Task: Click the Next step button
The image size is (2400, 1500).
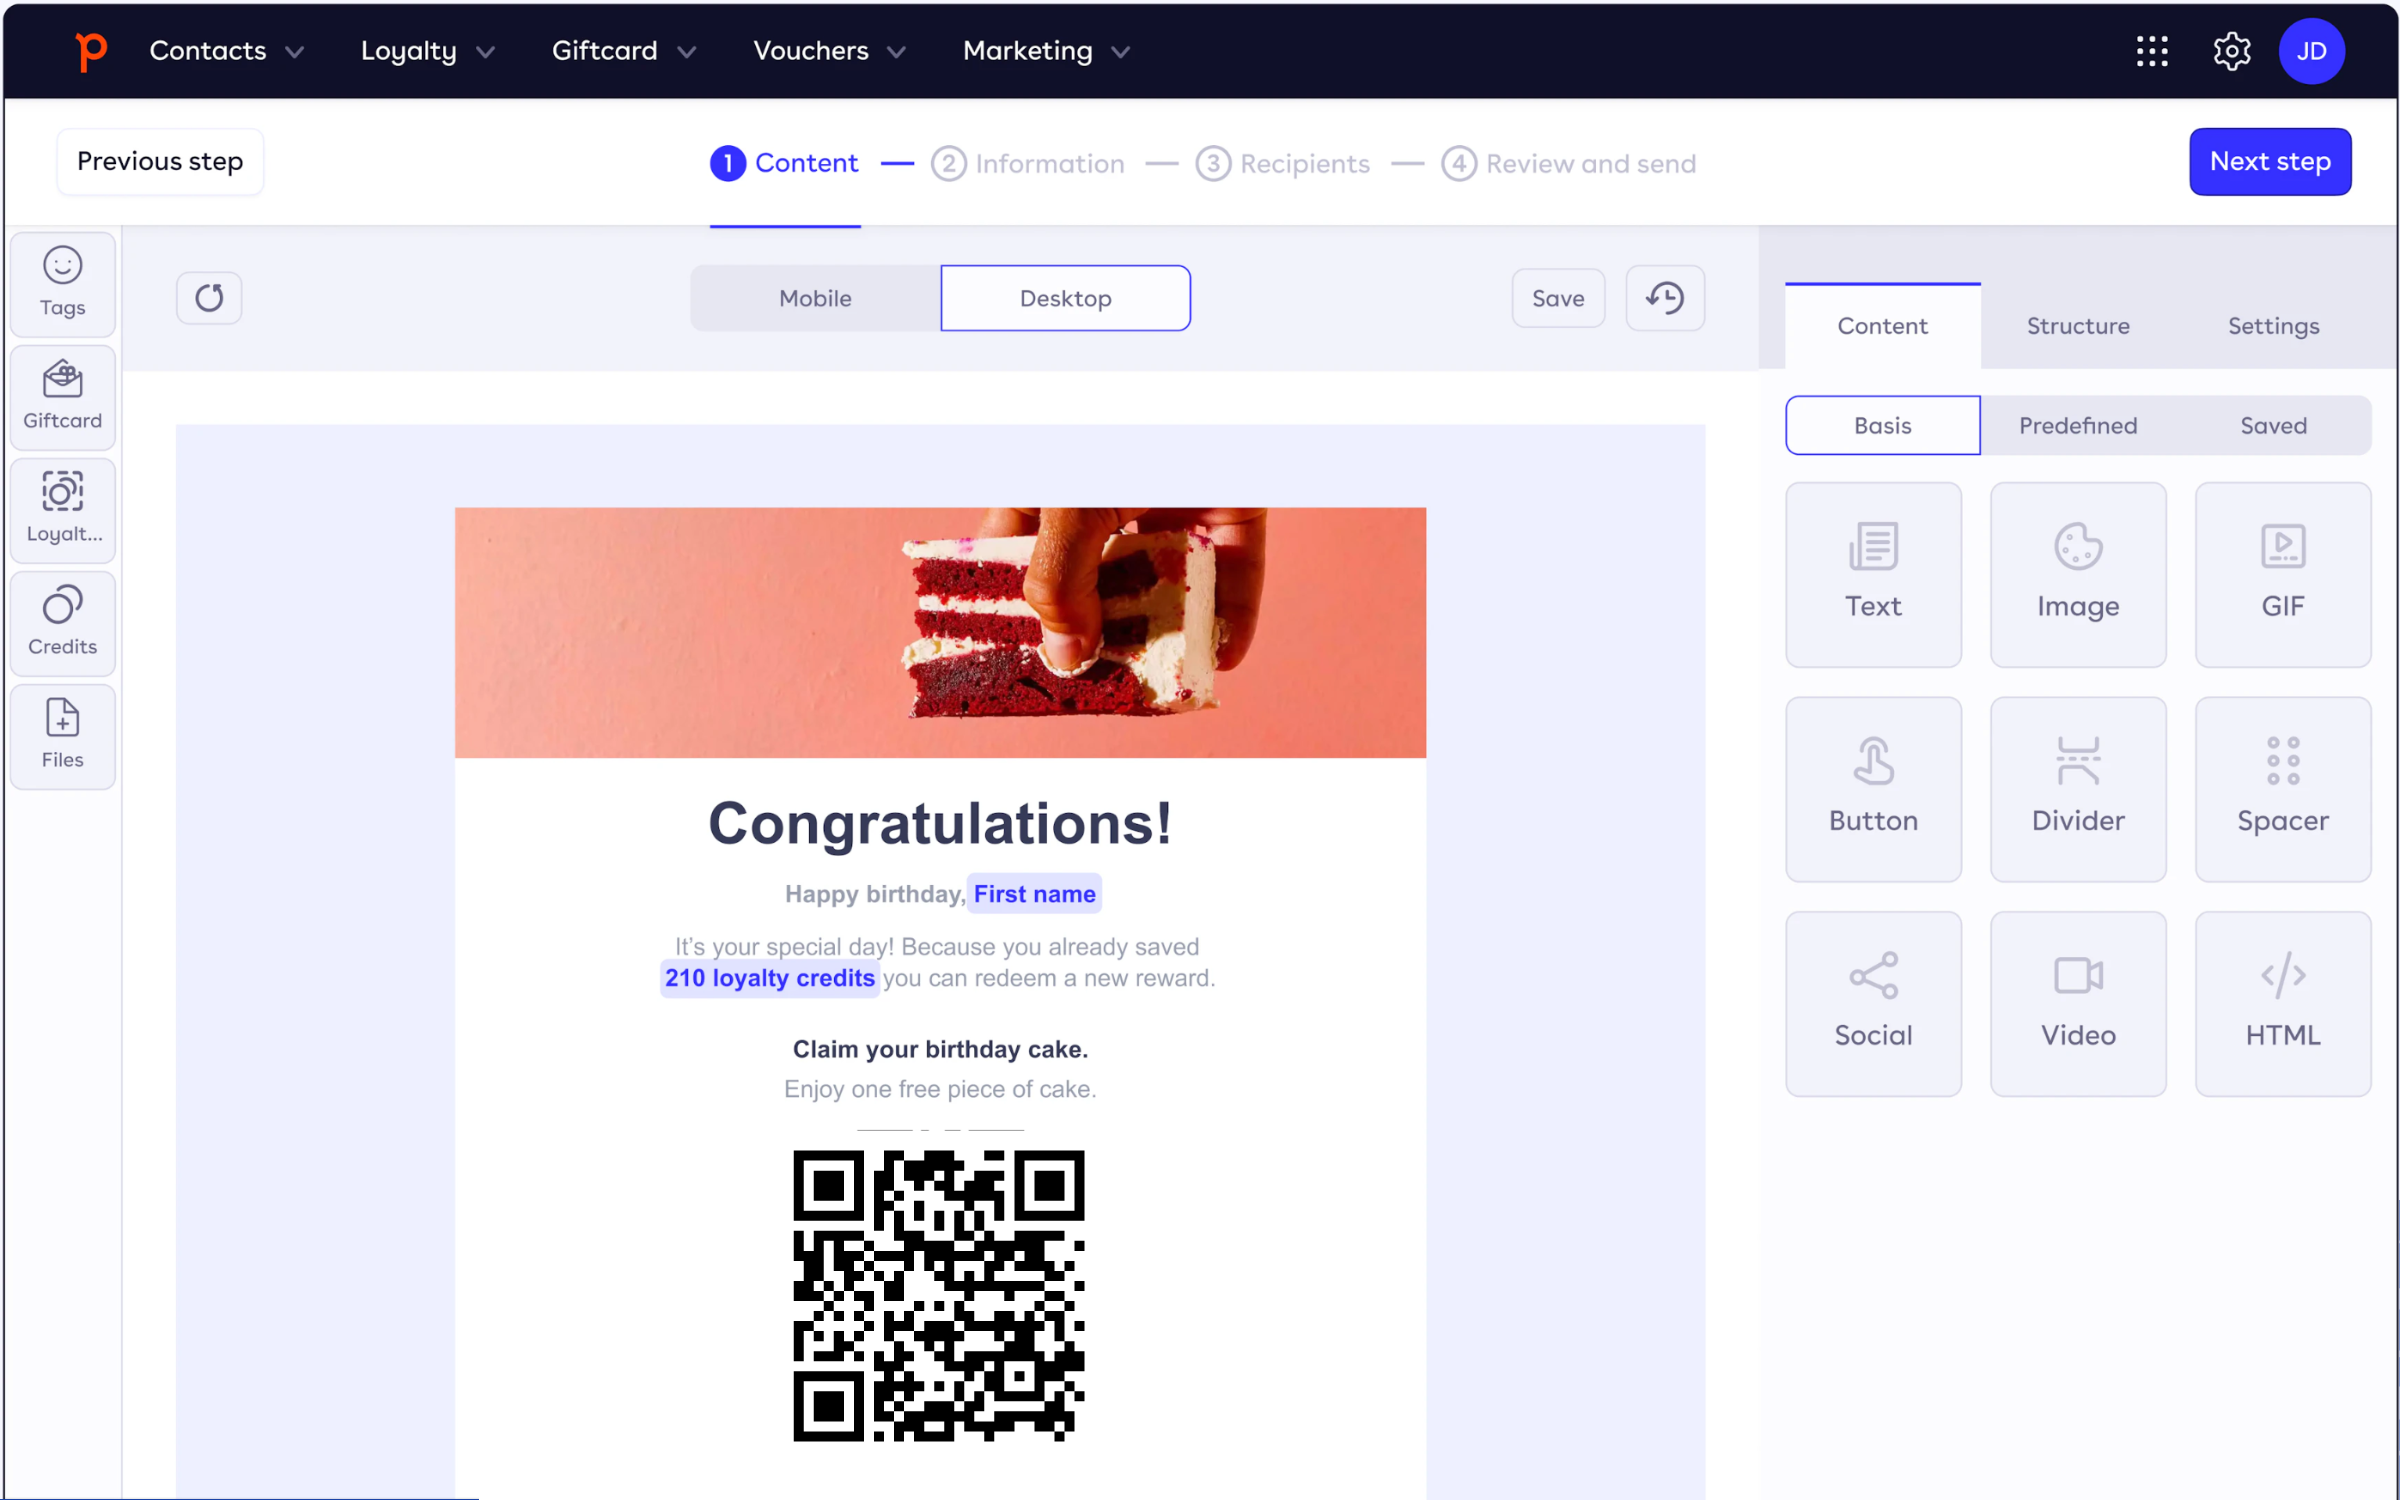Action: (2269, 162)
